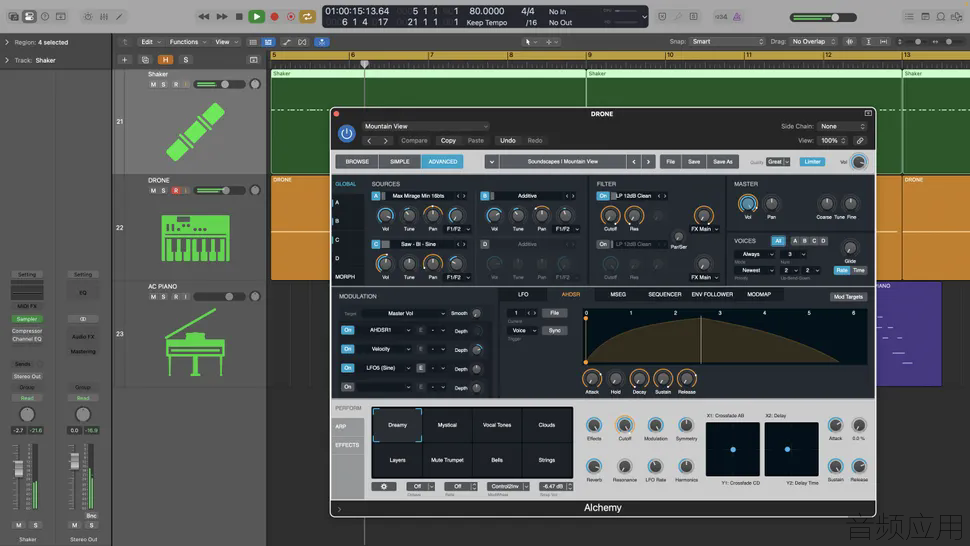Select the Mystical performance pad
This screenshot has width=970, height=546.
[447, 425]
